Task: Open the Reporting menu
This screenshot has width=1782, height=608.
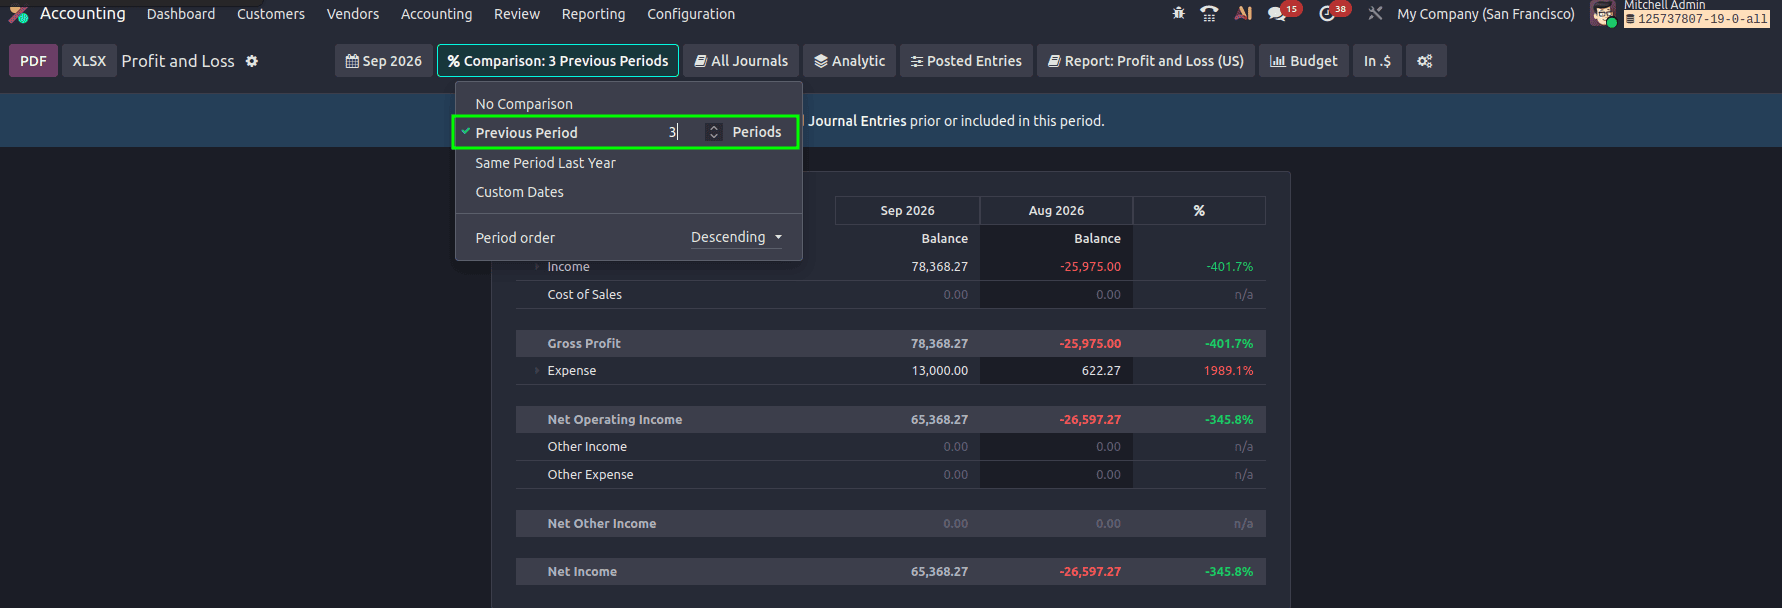Action: 593,14
